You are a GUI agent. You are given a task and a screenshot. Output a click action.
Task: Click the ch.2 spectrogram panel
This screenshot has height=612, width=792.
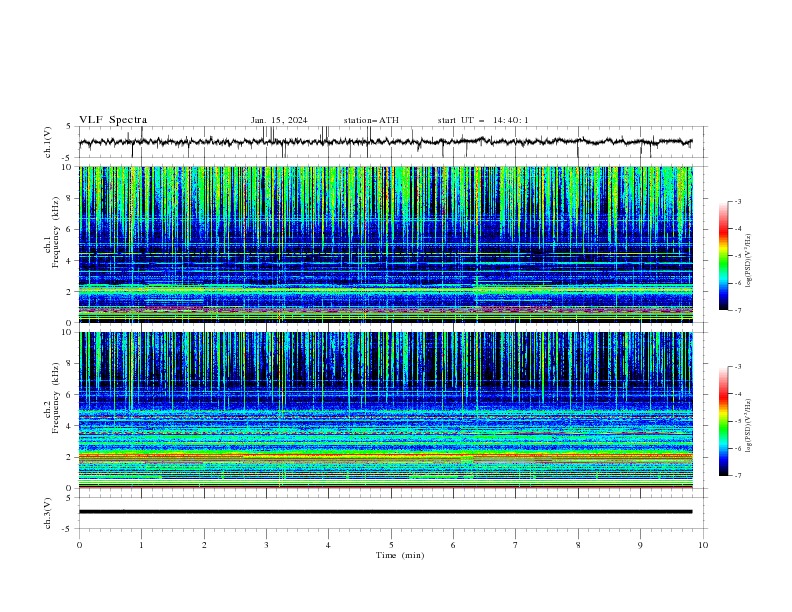coord(385,410)
